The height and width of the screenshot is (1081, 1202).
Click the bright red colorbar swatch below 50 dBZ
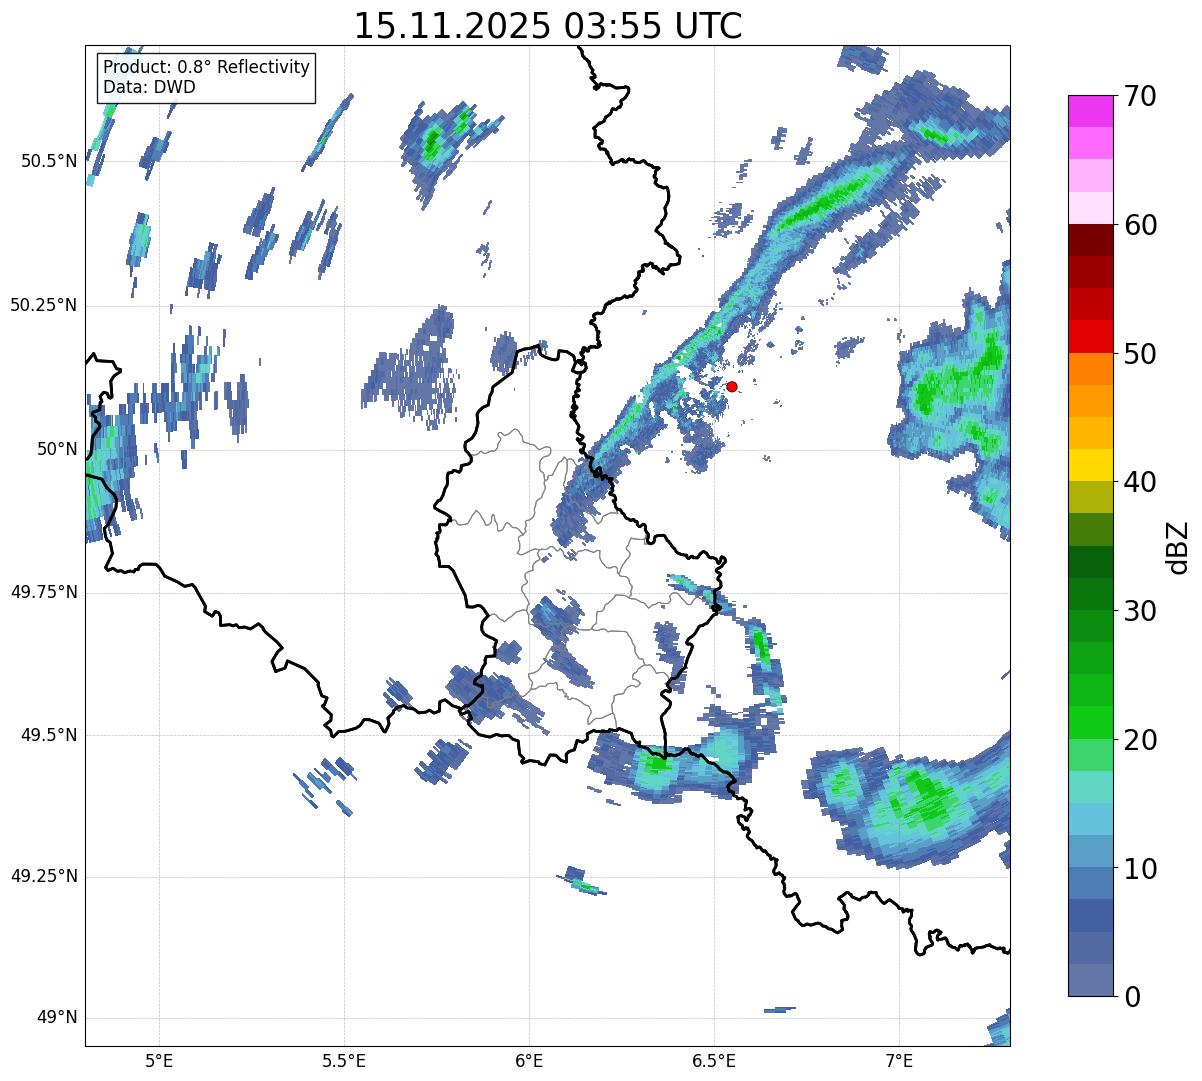1090,336
